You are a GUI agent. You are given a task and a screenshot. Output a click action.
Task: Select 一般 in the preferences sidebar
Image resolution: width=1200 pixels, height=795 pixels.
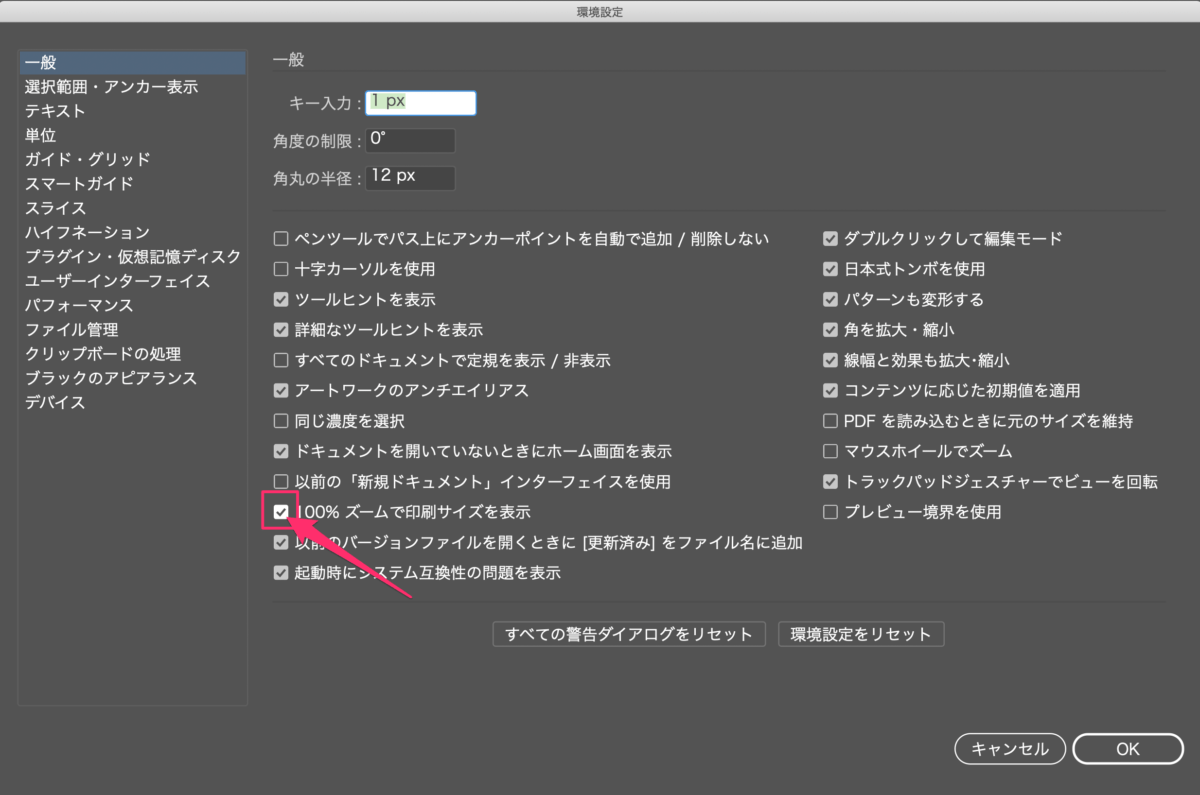point(132,63)
